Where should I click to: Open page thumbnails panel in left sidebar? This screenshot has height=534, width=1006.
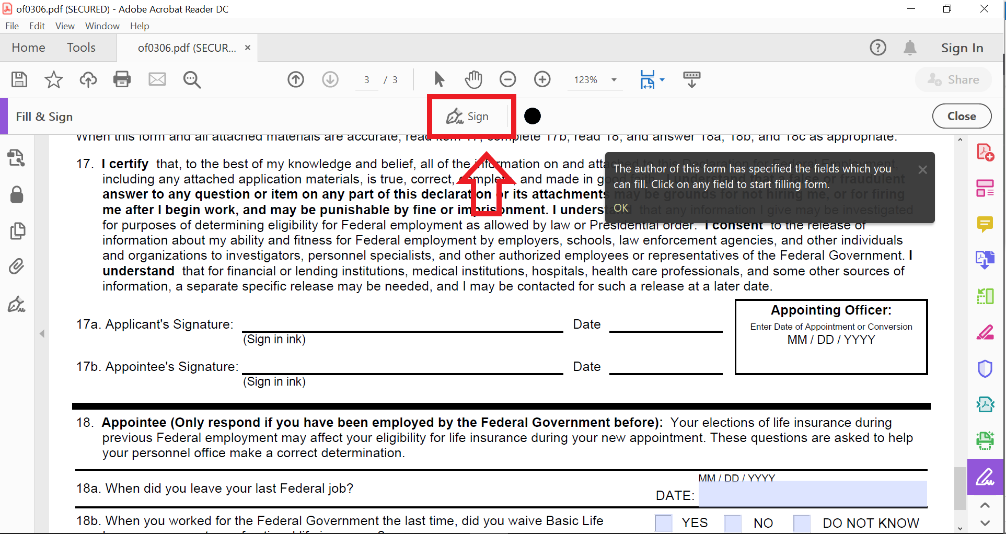pos(17,157)
